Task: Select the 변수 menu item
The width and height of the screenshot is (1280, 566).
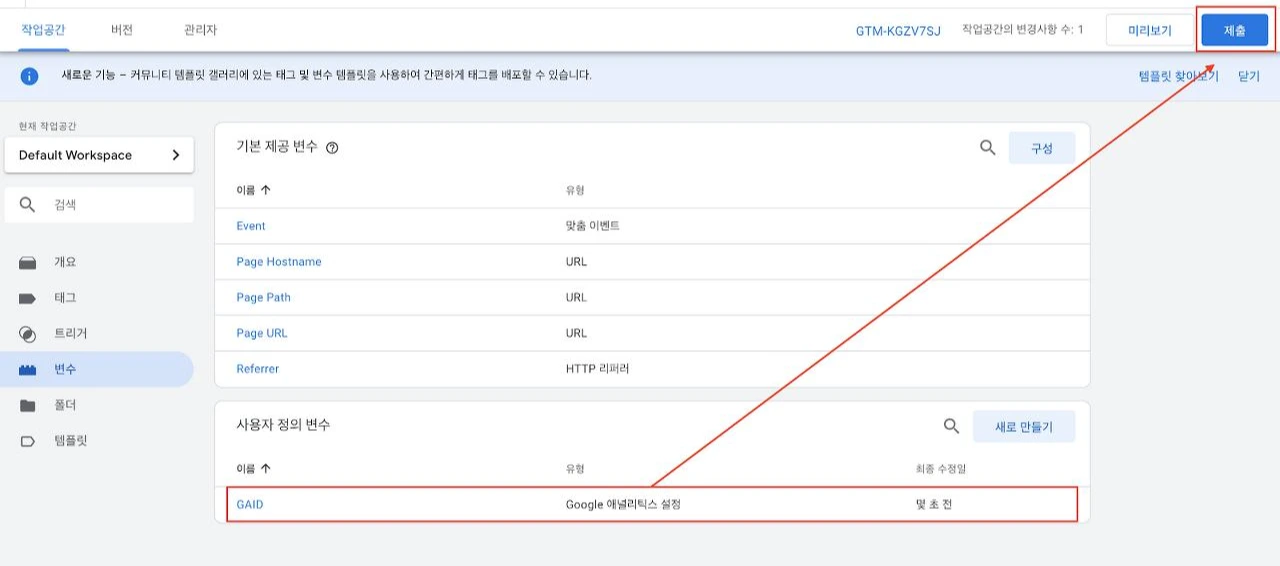Action: pos(65,370)
